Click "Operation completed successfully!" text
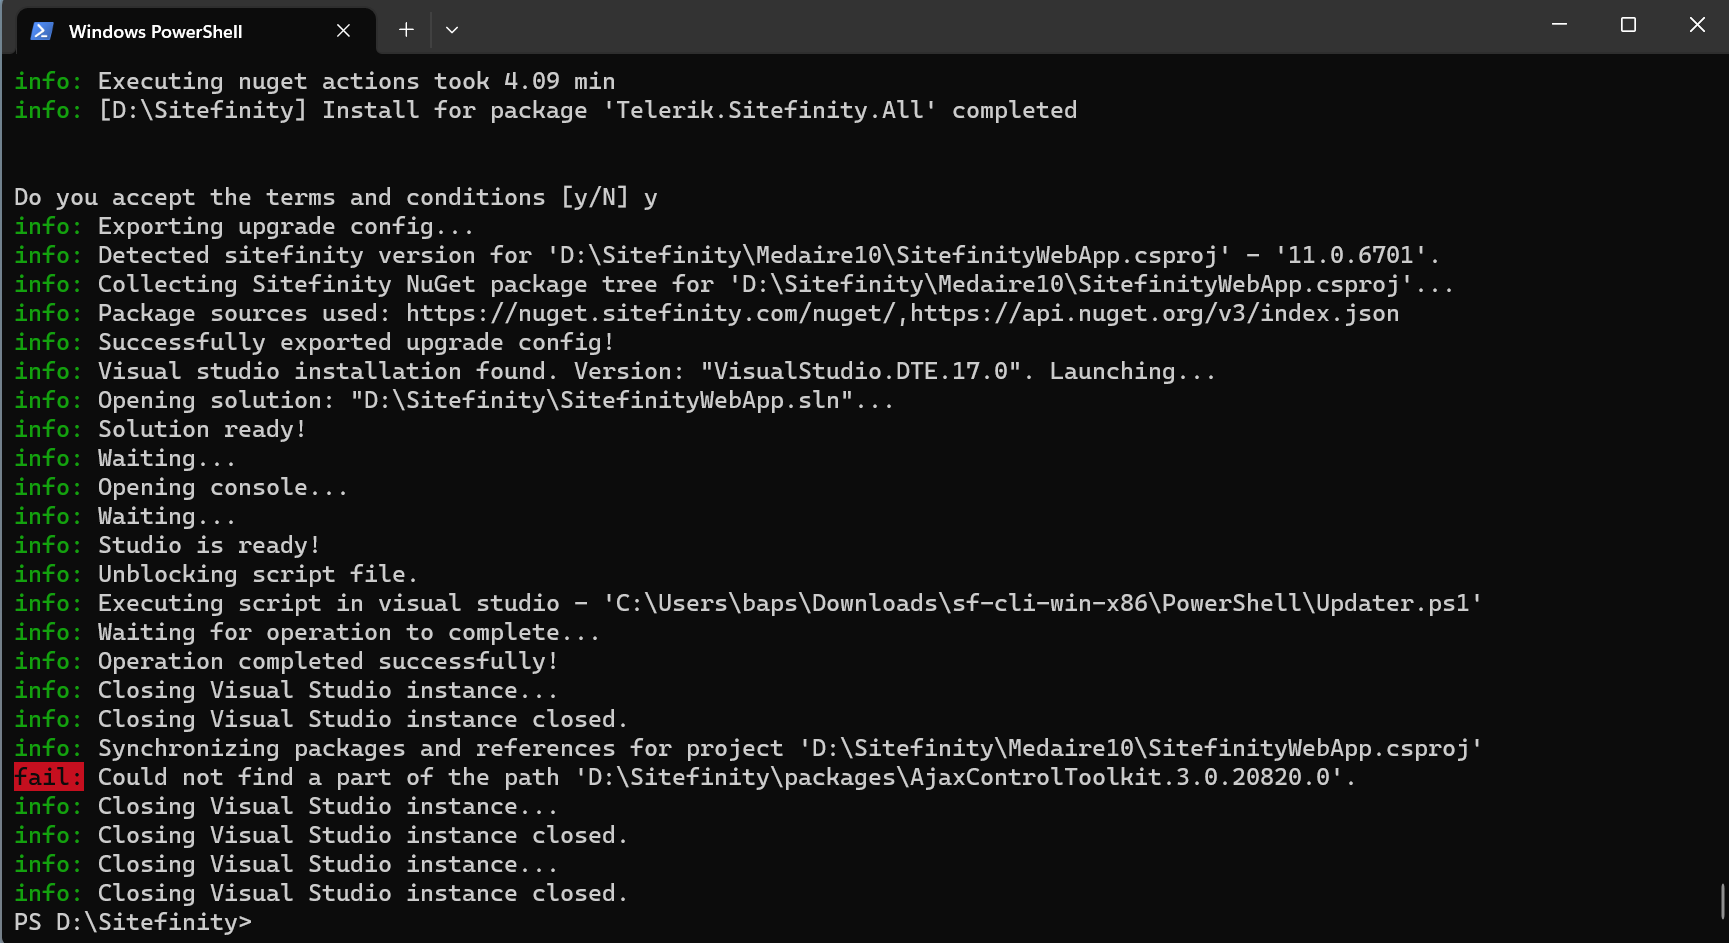The image size is (1729, 943). tap(327, 661)
